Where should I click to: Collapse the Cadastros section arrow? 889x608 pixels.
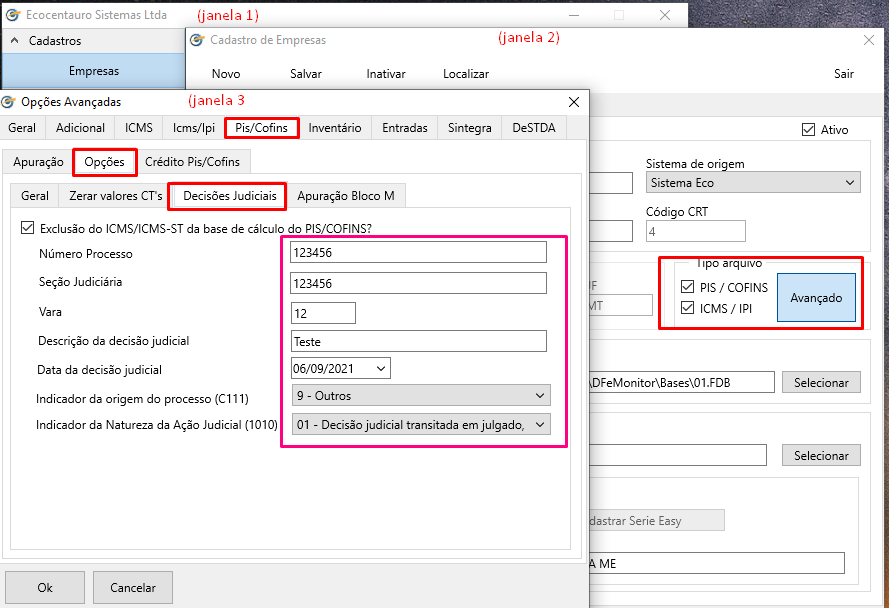pos(15,41)
